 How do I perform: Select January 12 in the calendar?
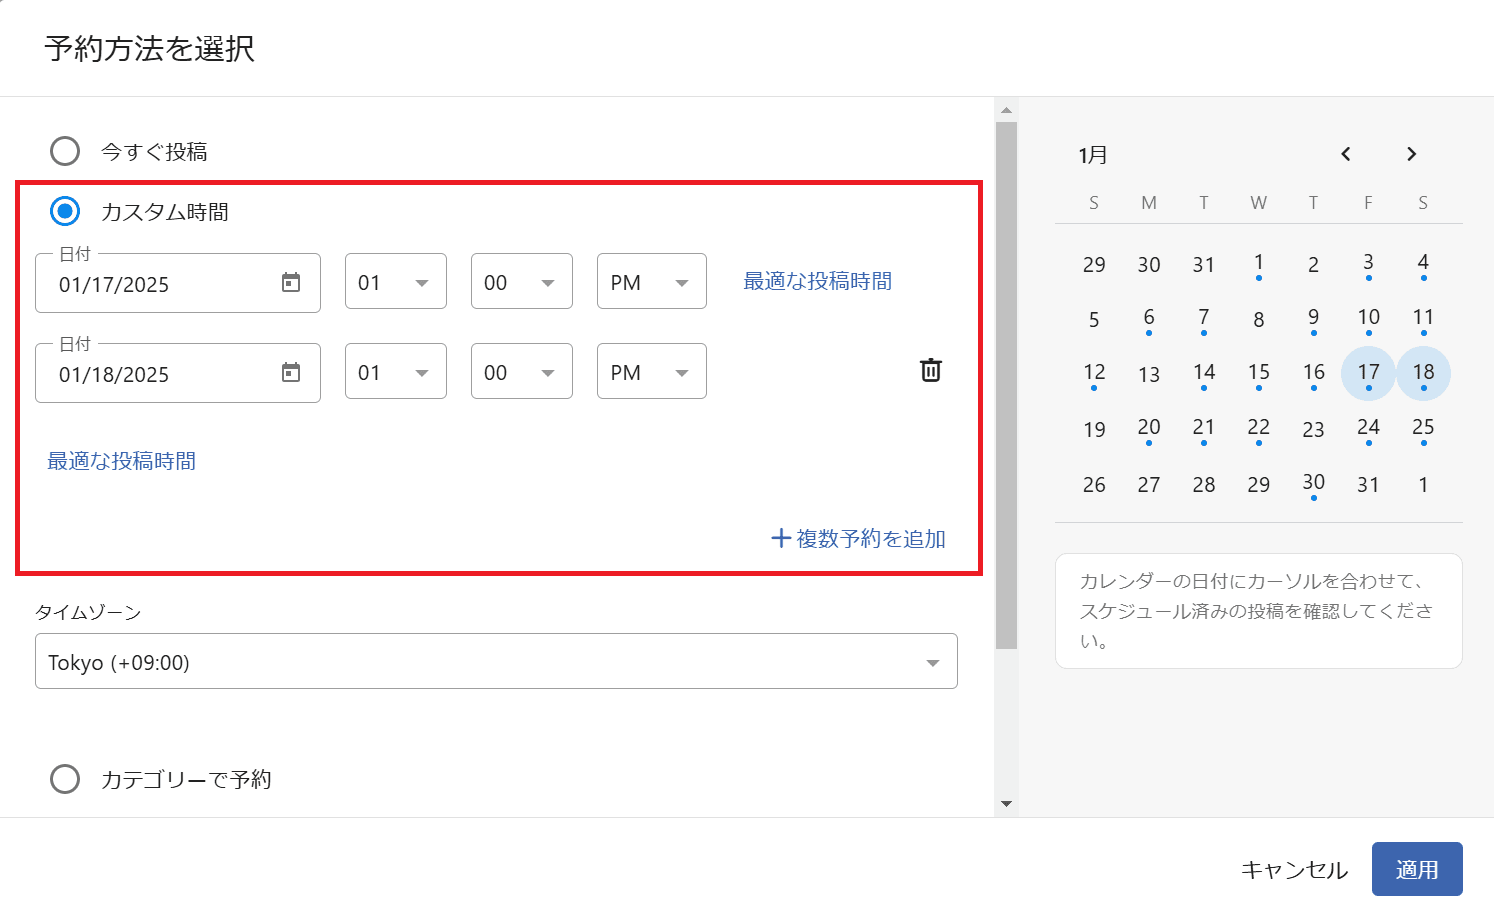(1094, 373)
